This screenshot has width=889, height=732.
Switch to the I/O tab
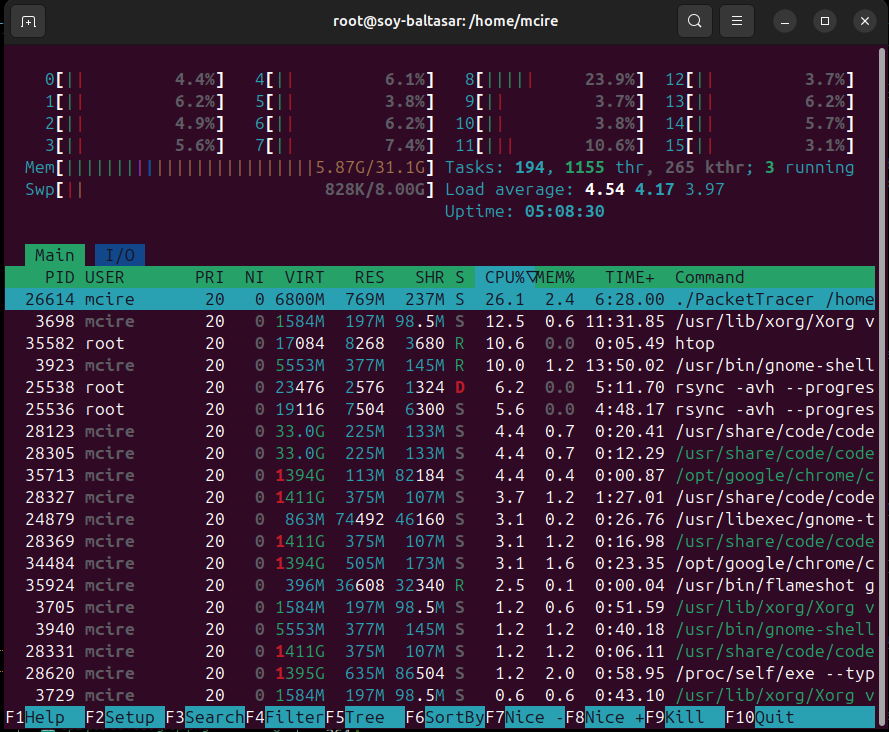pos(119,254)
